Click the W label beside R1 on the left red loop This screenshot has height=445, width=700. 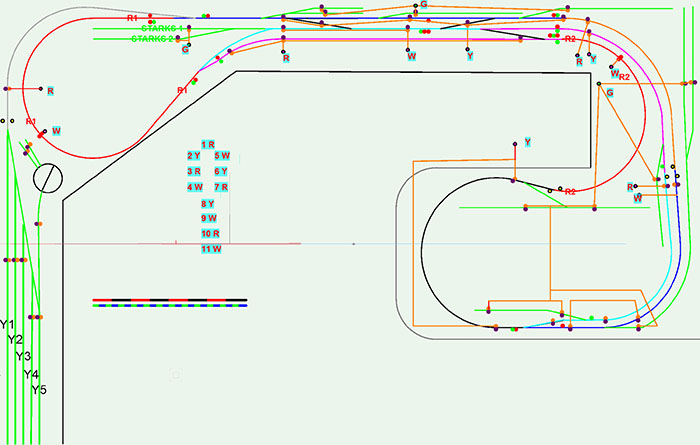tap(56, 131)
